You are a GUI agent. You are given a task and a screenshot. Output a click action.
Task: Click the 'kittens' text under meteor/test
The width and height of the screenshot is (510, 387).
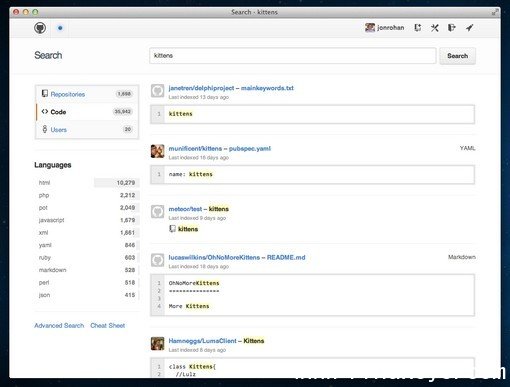188,229
